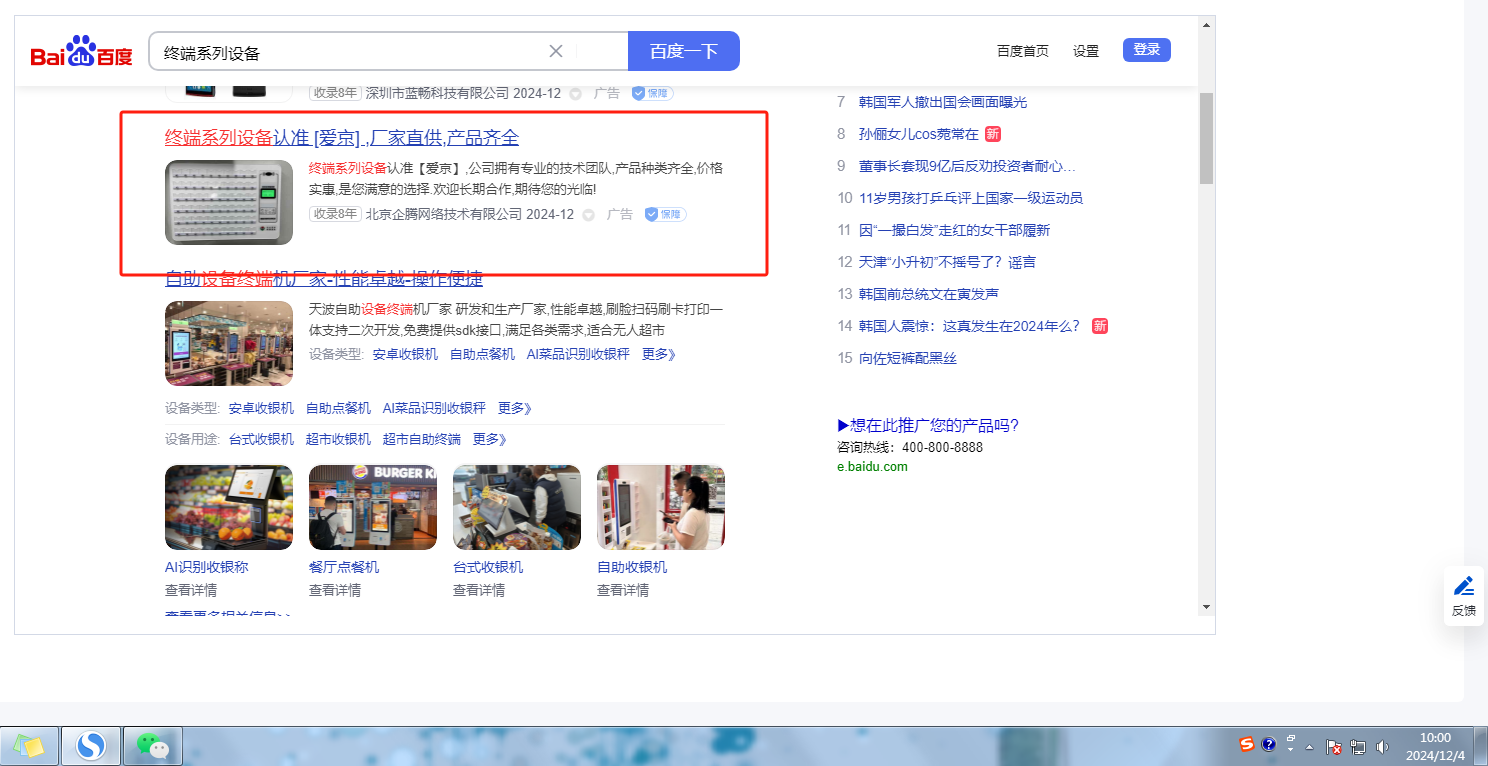Screen dimensions: 1488x766
Task: Open the result 自助设备终端机厂家-性能卓越-操作便捷
Action: click(324, 278)
